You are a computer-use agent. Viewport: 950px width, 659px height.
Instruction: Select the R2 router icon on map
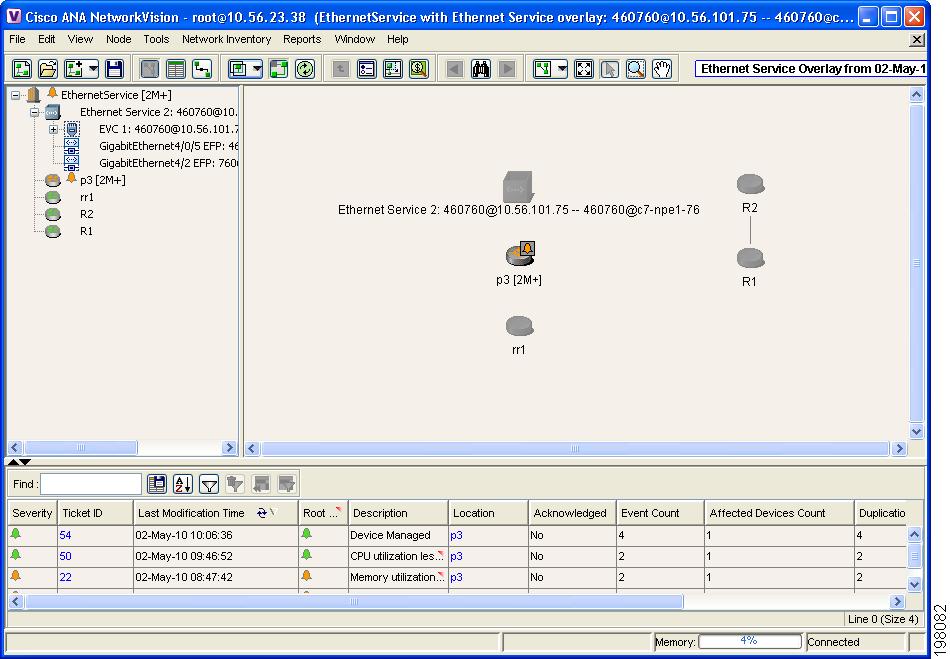pos(750,184)
